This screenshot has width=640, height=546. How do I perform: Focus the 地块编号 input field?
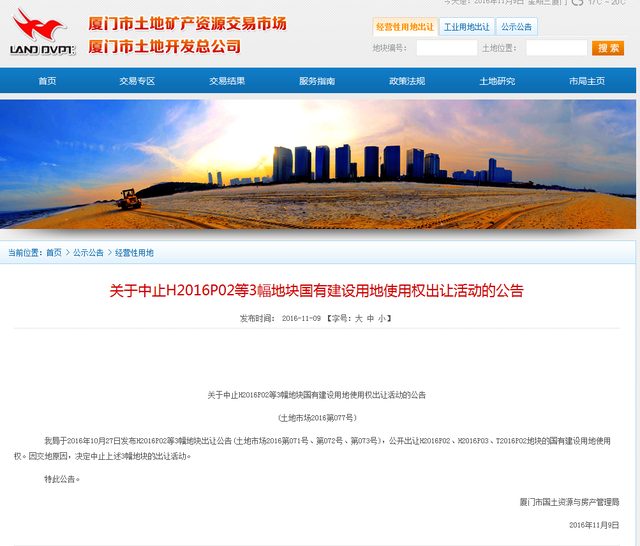click(447, 48)
